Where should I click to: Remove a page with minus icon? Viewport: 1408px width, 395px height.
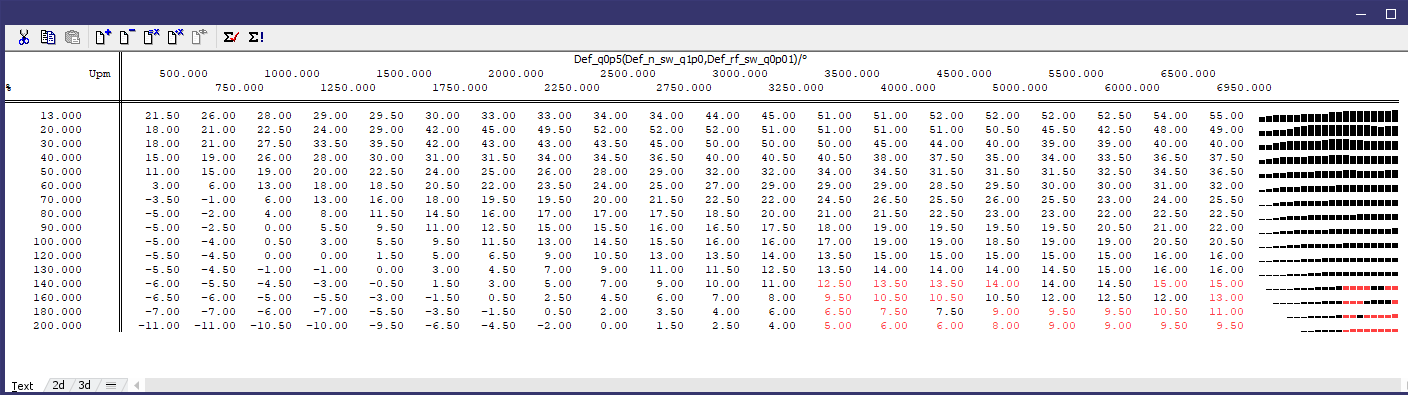click(127, 37)
